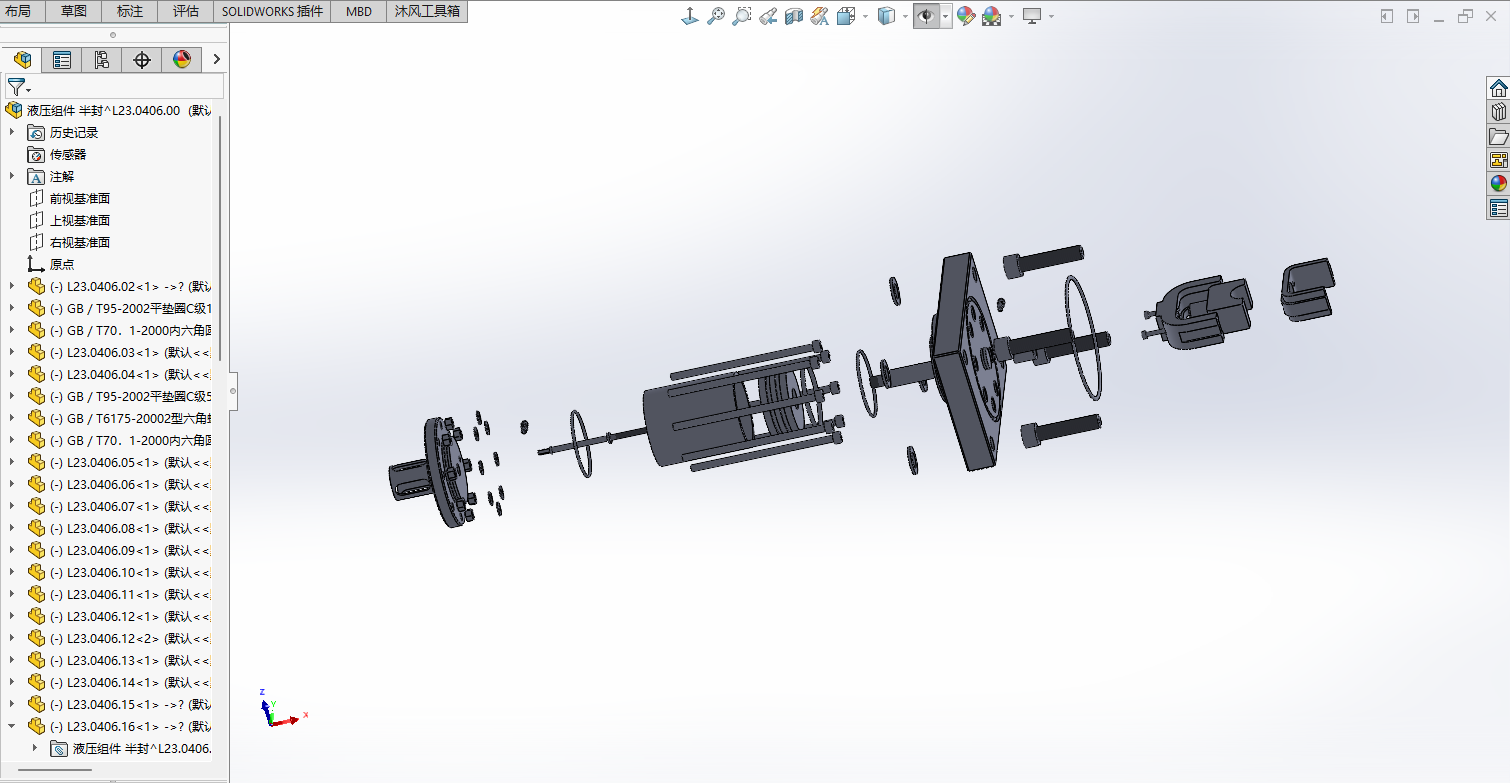Screen dimensions: 1510x783
Task: Click the View Orientation cube icon
Action: pyautogui.click(x=845, y=16)
